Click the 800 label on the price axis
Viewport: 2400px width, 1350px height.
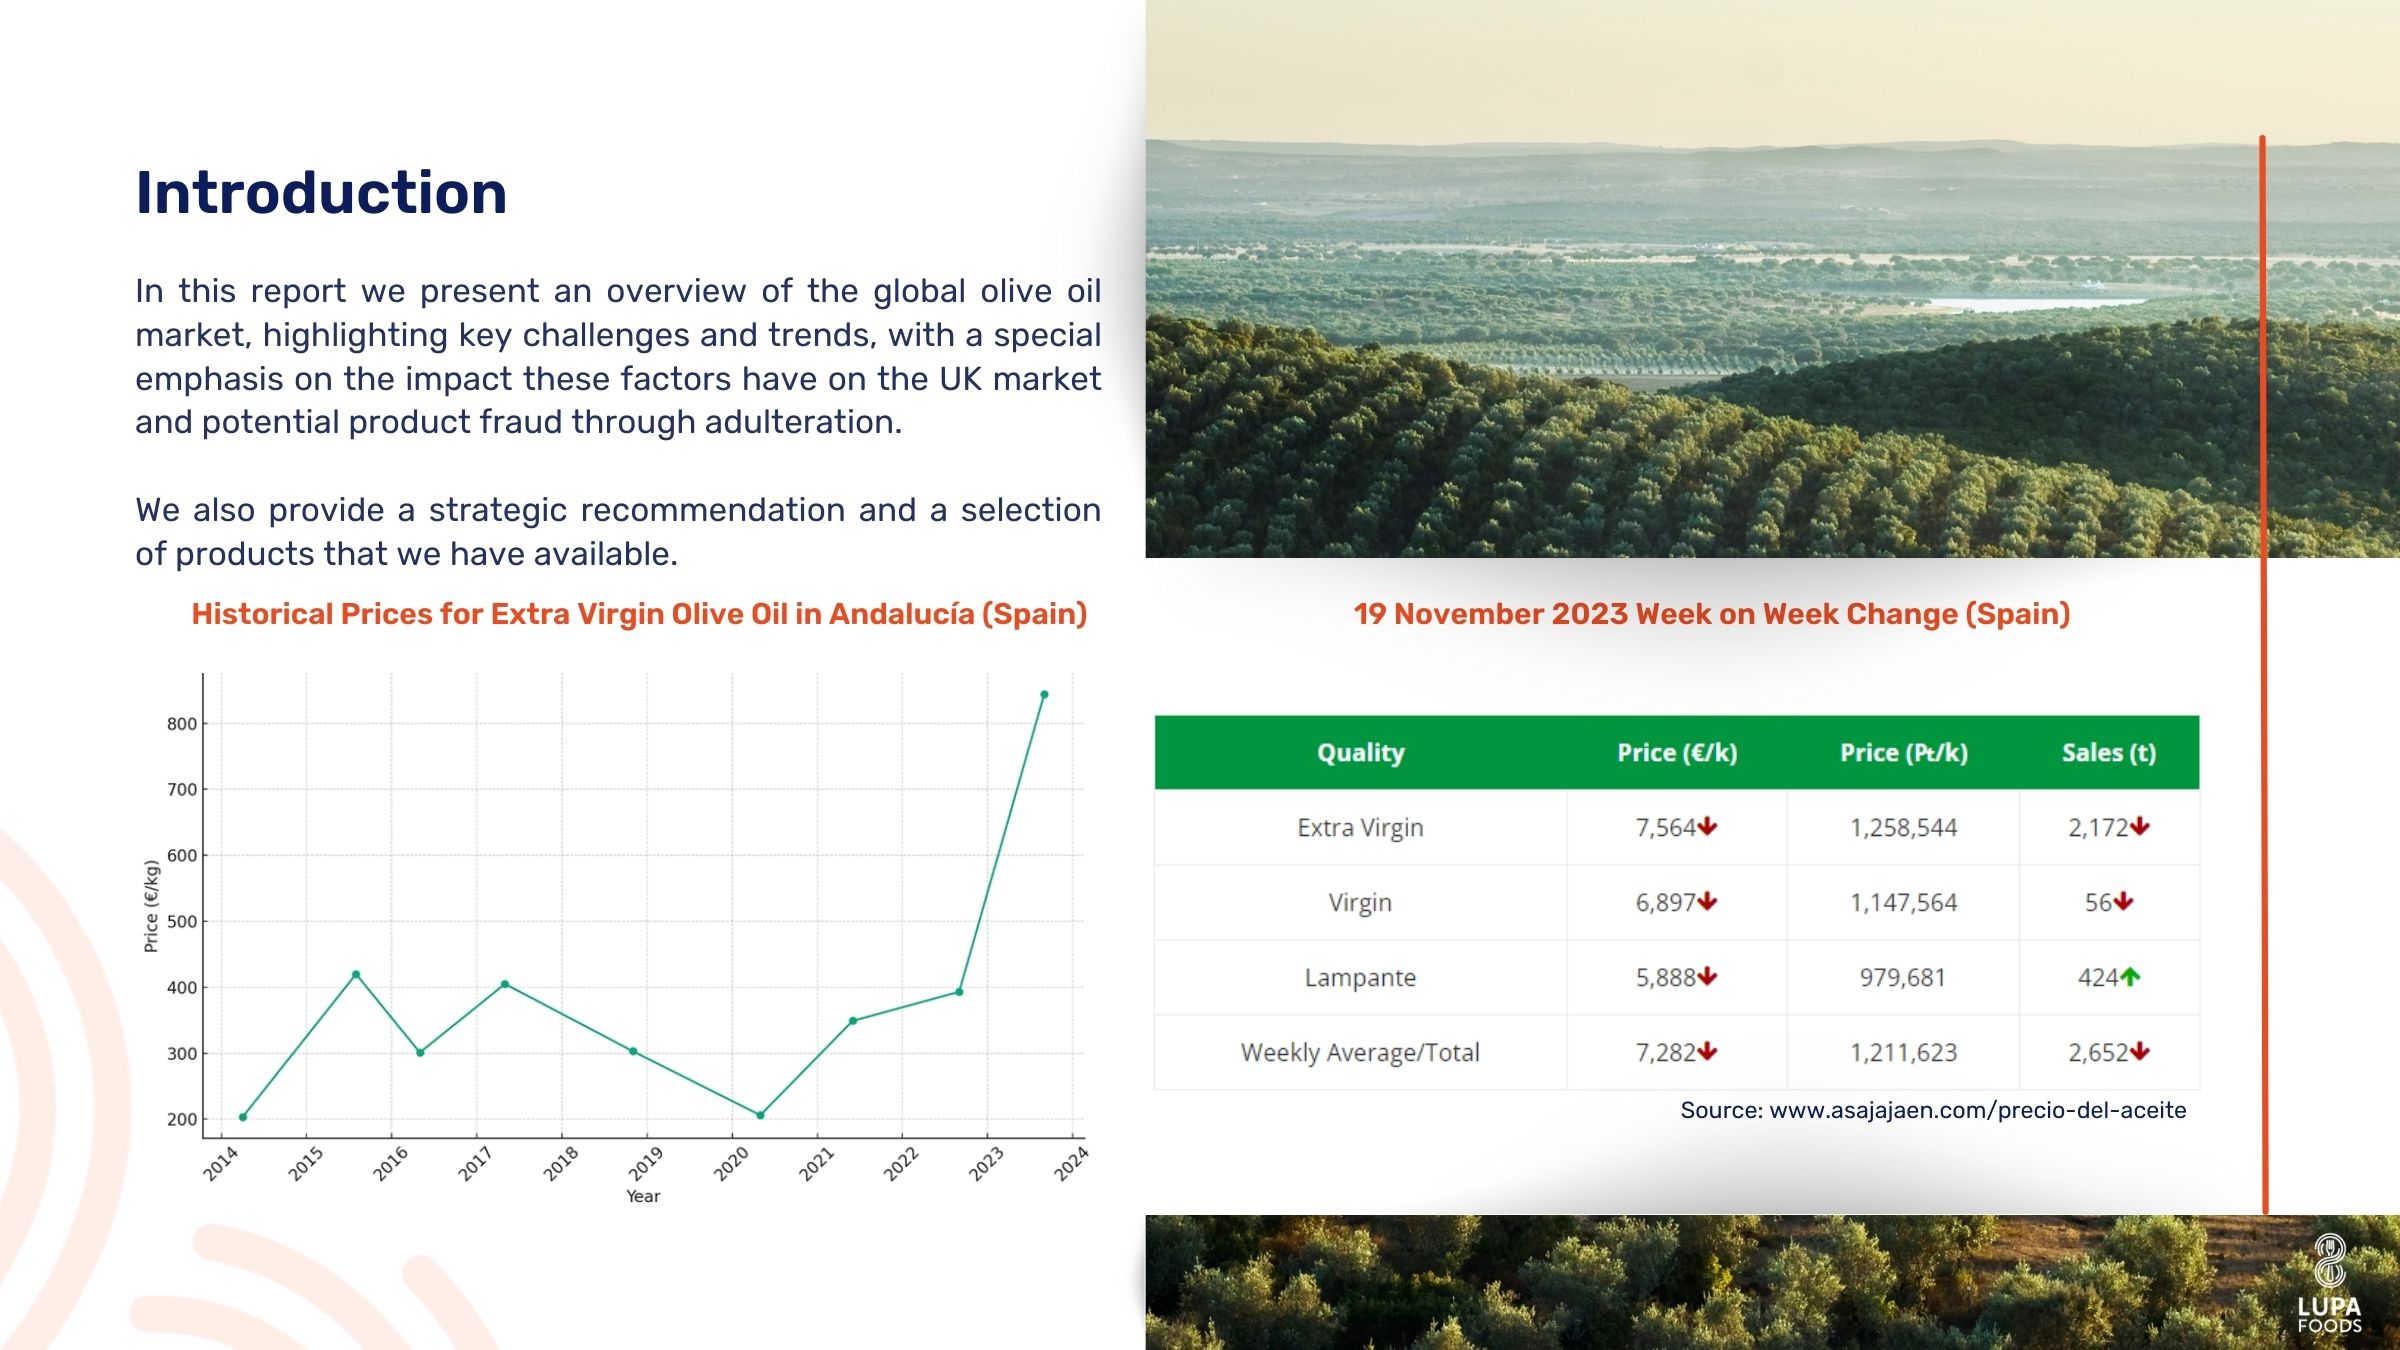[181, 724]
